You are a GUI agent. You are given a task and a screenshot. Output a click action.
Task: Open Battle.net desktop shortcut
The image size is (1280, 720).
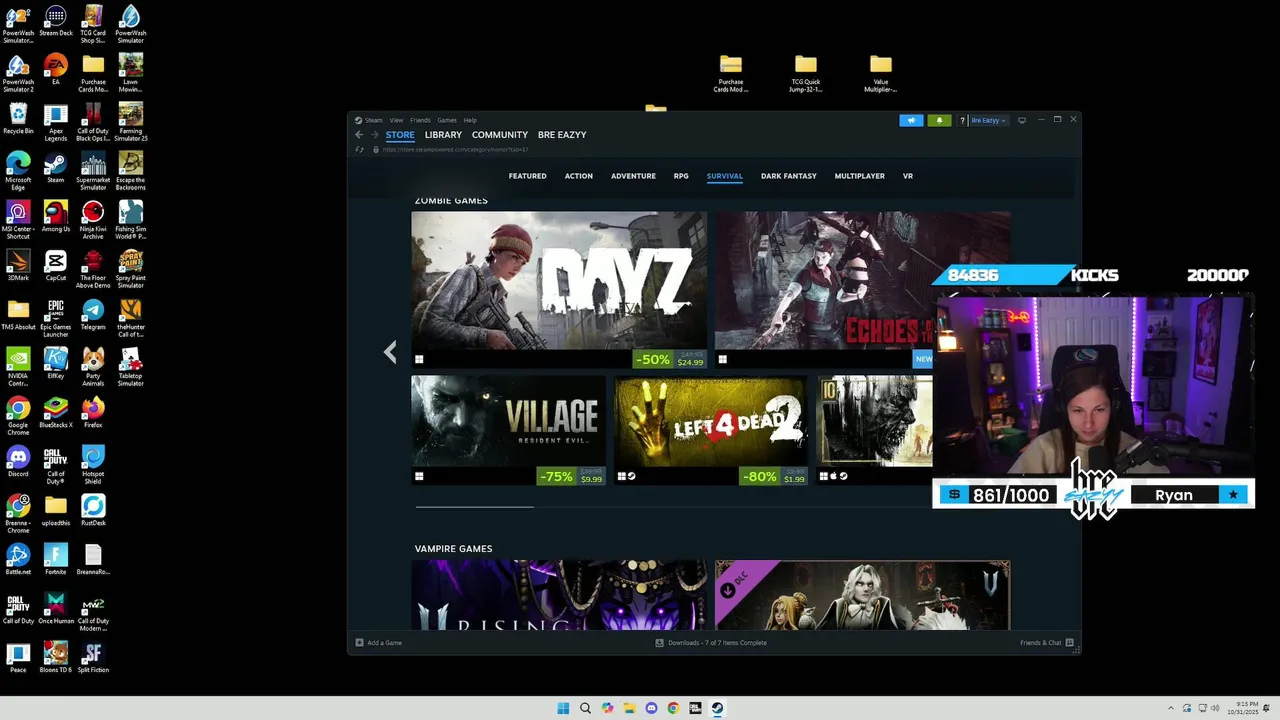point(18,559)
